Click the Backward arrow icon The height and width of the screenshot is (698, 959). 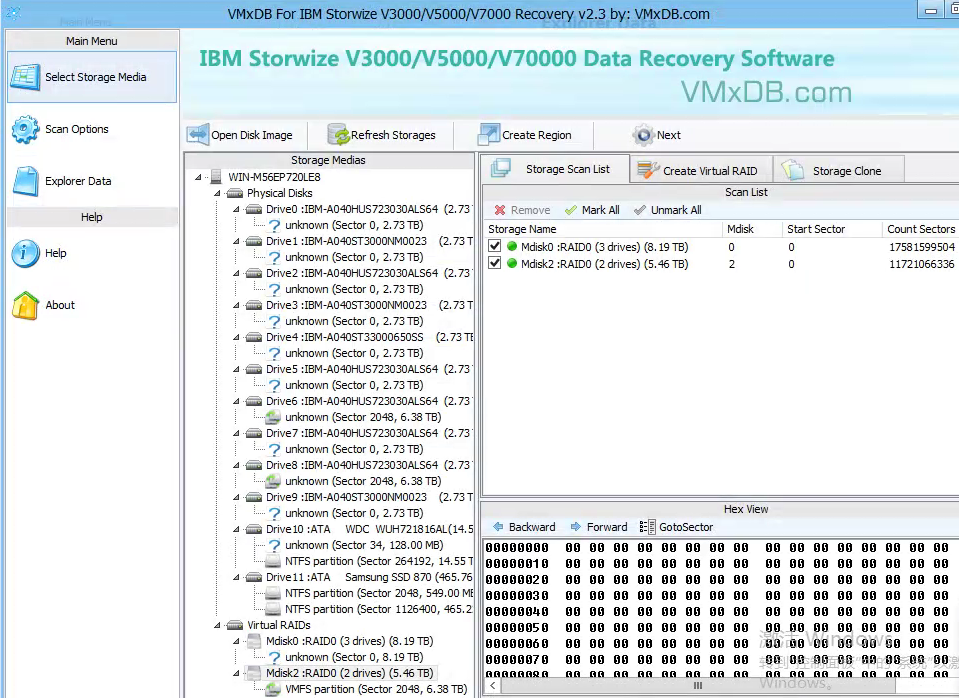(x=498, y=527)
